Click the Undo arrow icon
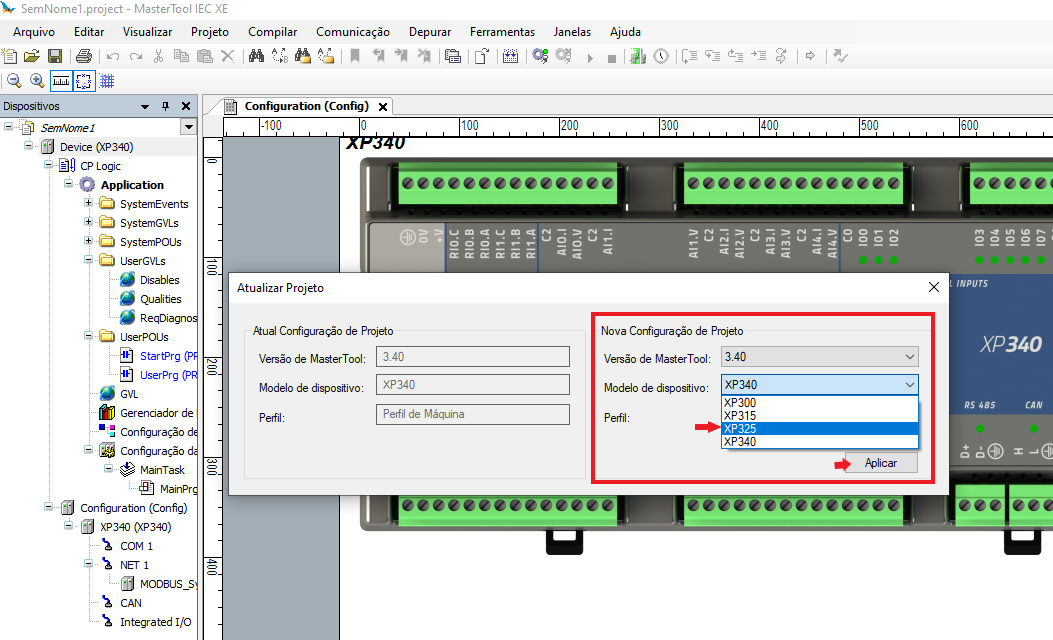The width and height of the screenshot is (1053, 640). click(113, 56)
